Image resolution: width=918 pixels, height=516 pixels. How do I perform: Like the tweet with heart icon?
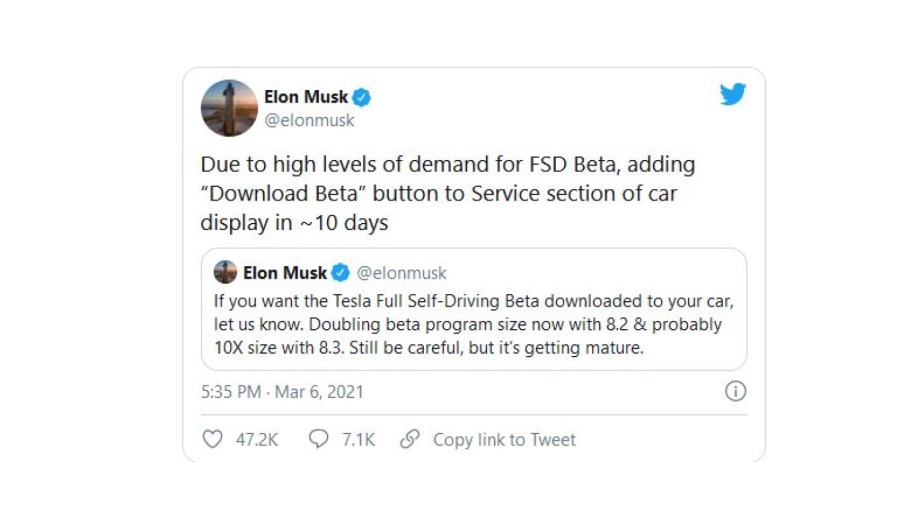pos(213,439)
